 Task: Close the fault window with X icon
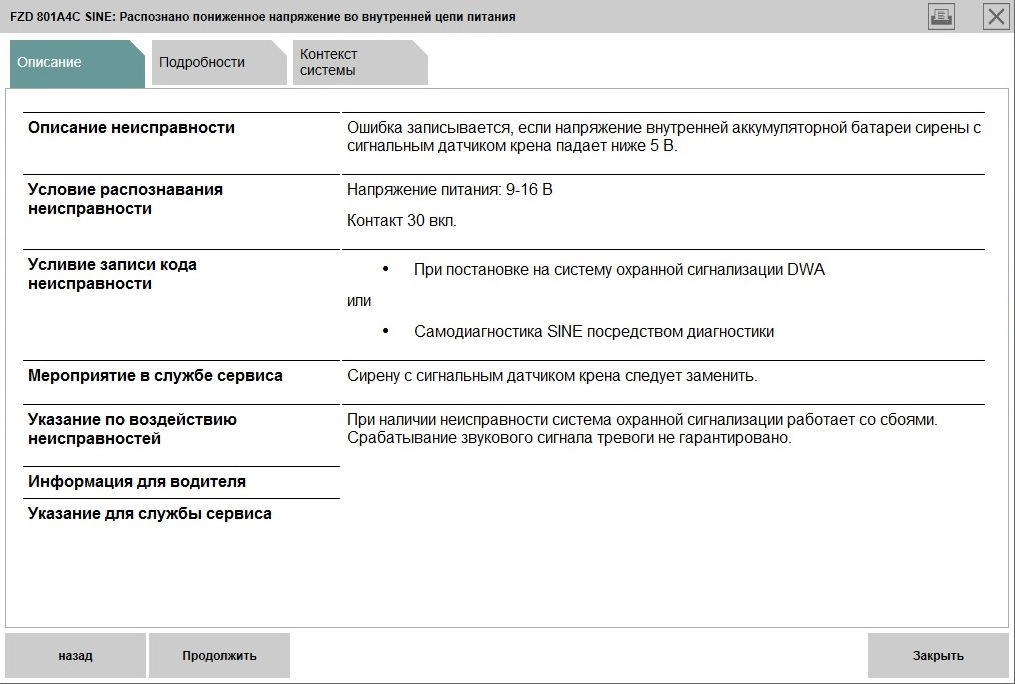996,16
